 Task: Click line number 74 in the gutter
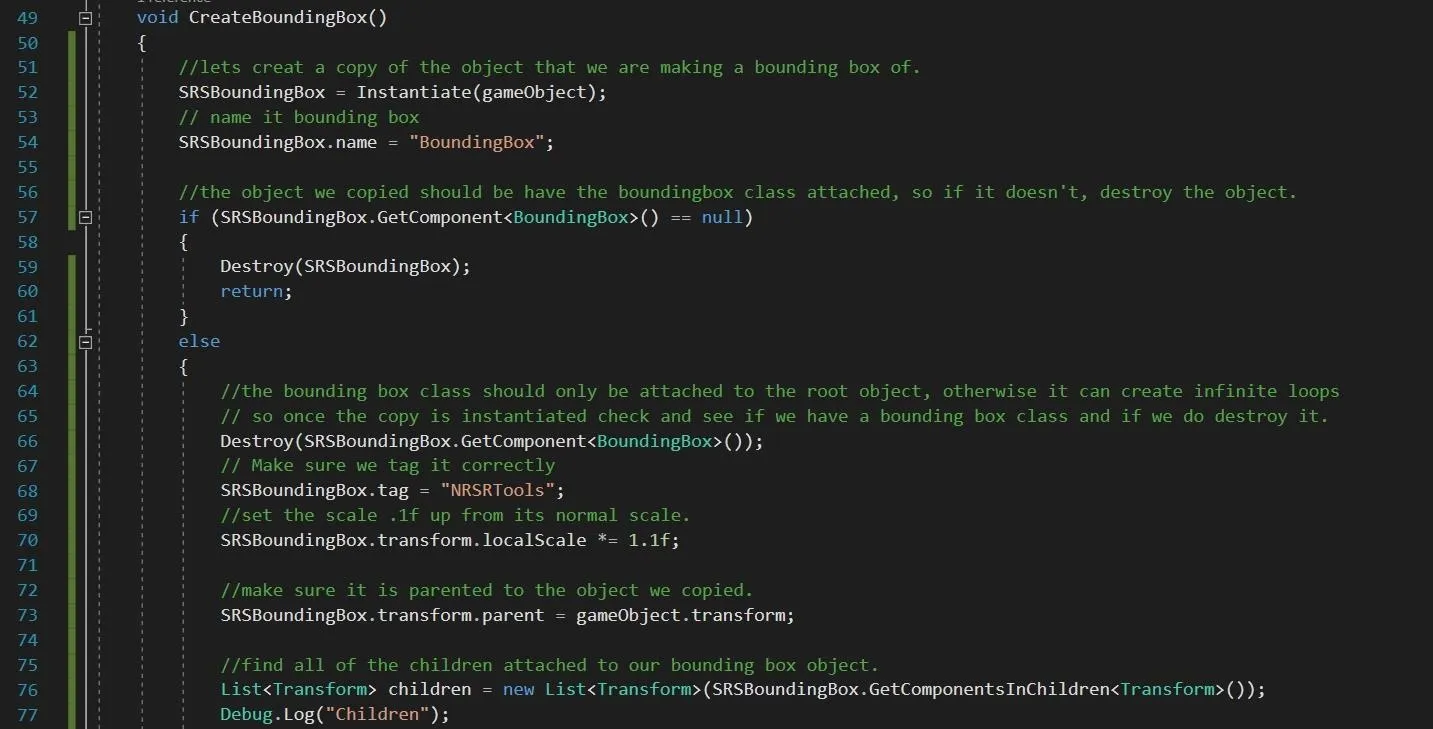tap(27, 640)
